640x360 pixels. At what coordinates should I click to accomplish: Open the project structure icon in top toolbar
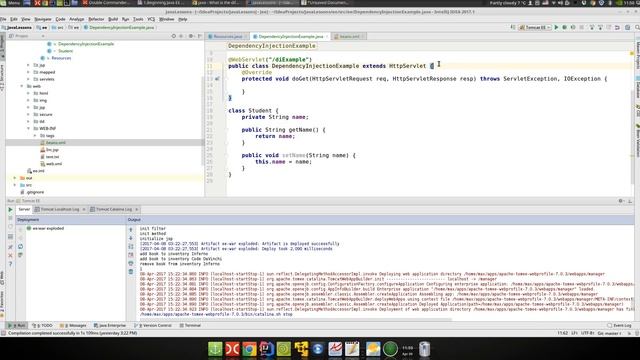627,27
